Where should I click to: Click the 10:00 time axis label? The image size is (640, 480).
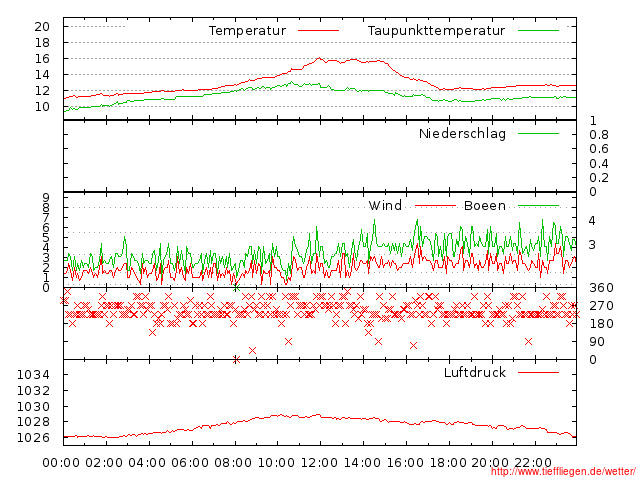pyautogui.click(x=276, y=463)
